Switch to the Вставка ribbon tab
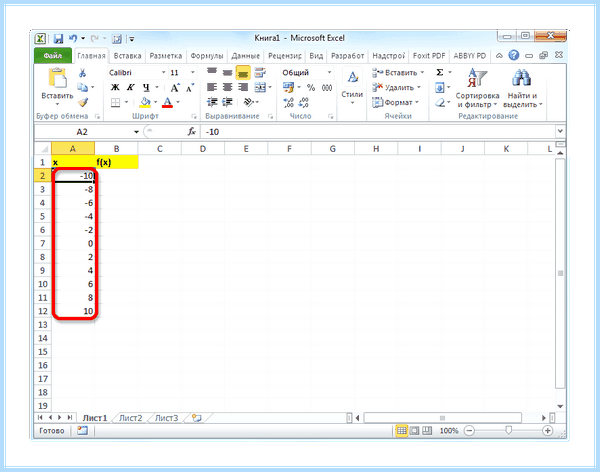Image resolution: width=600 pixels, height=472 pixels. [x=127, y=56]
